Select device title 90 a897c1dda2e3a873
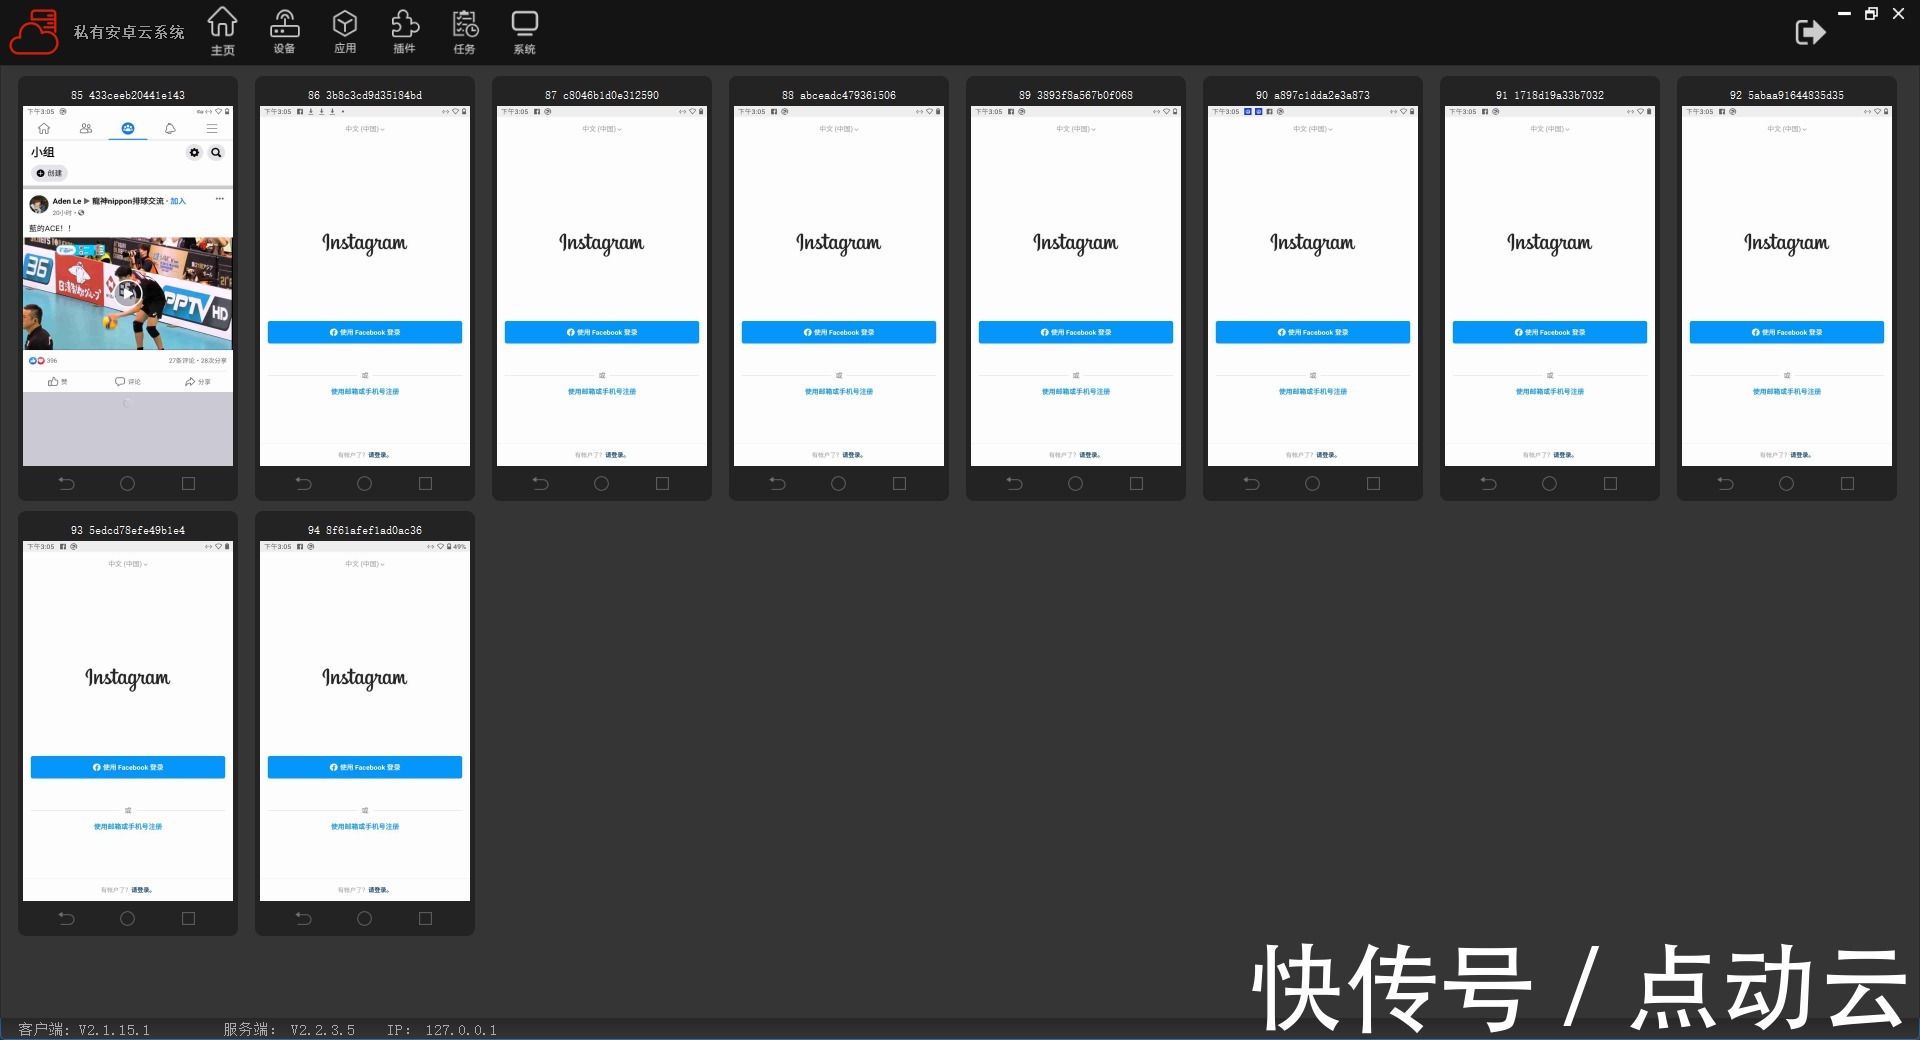The image size is (1920, 1040). (x=1313, y=95)
